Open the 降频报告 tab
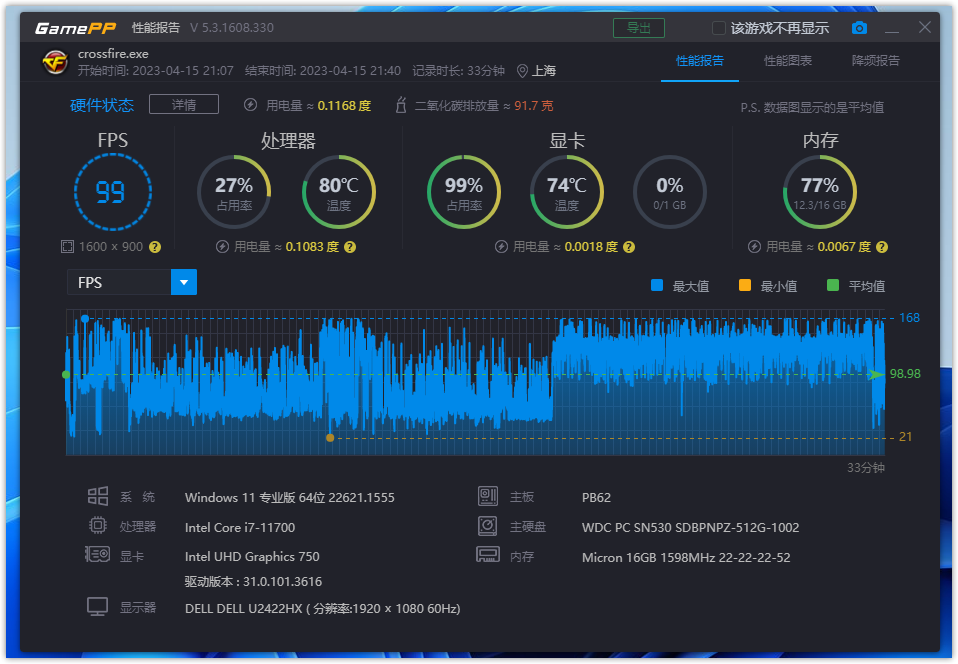 point(876,60)
